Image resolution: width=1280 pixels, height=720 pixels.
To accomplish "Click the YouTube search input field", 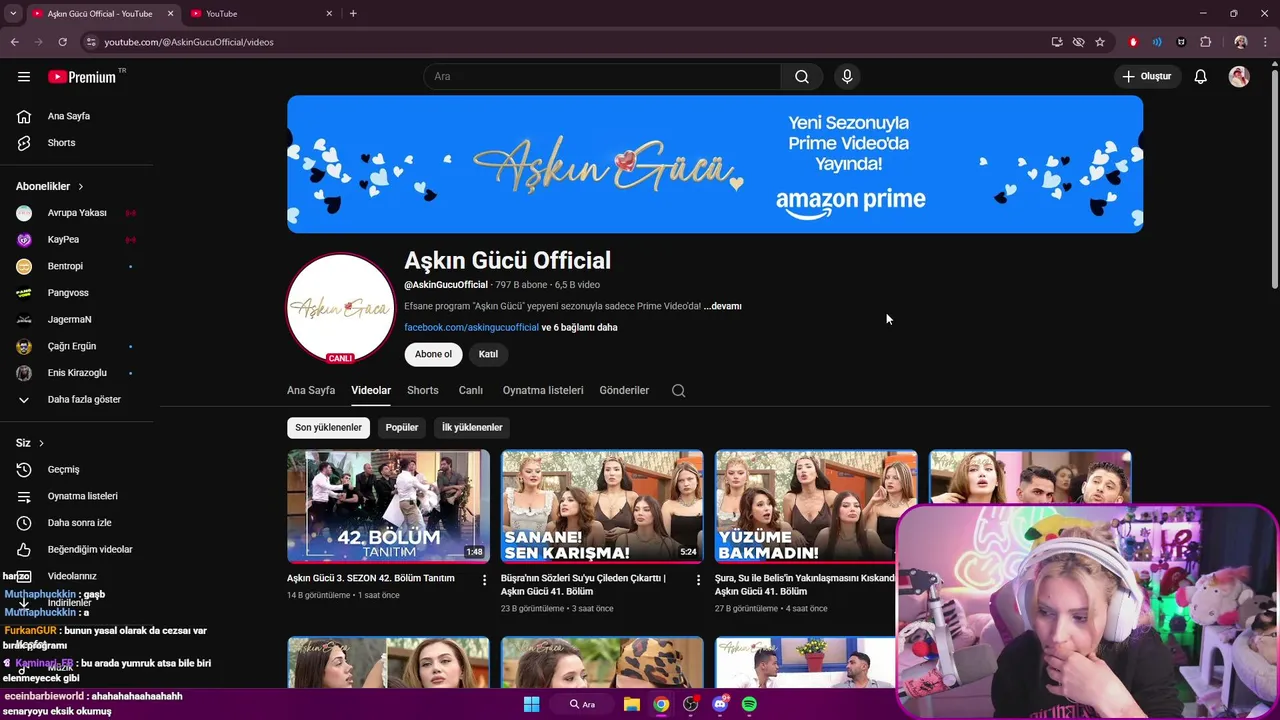I will pos(602,77).
